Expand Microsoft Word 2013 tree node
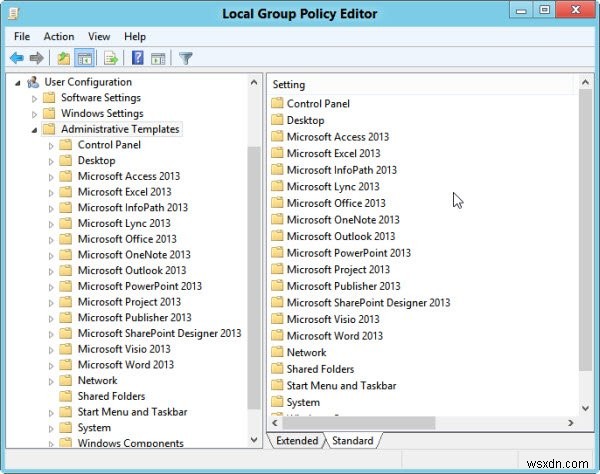600x474 pixels. 51,366
